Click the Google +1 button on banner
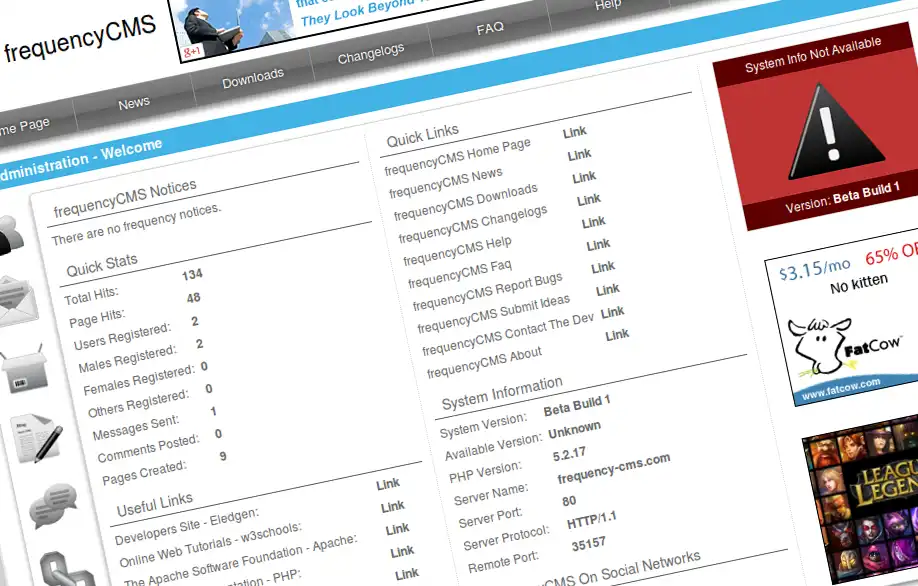The width and height of the screenshot is (918, 586). 192,52
